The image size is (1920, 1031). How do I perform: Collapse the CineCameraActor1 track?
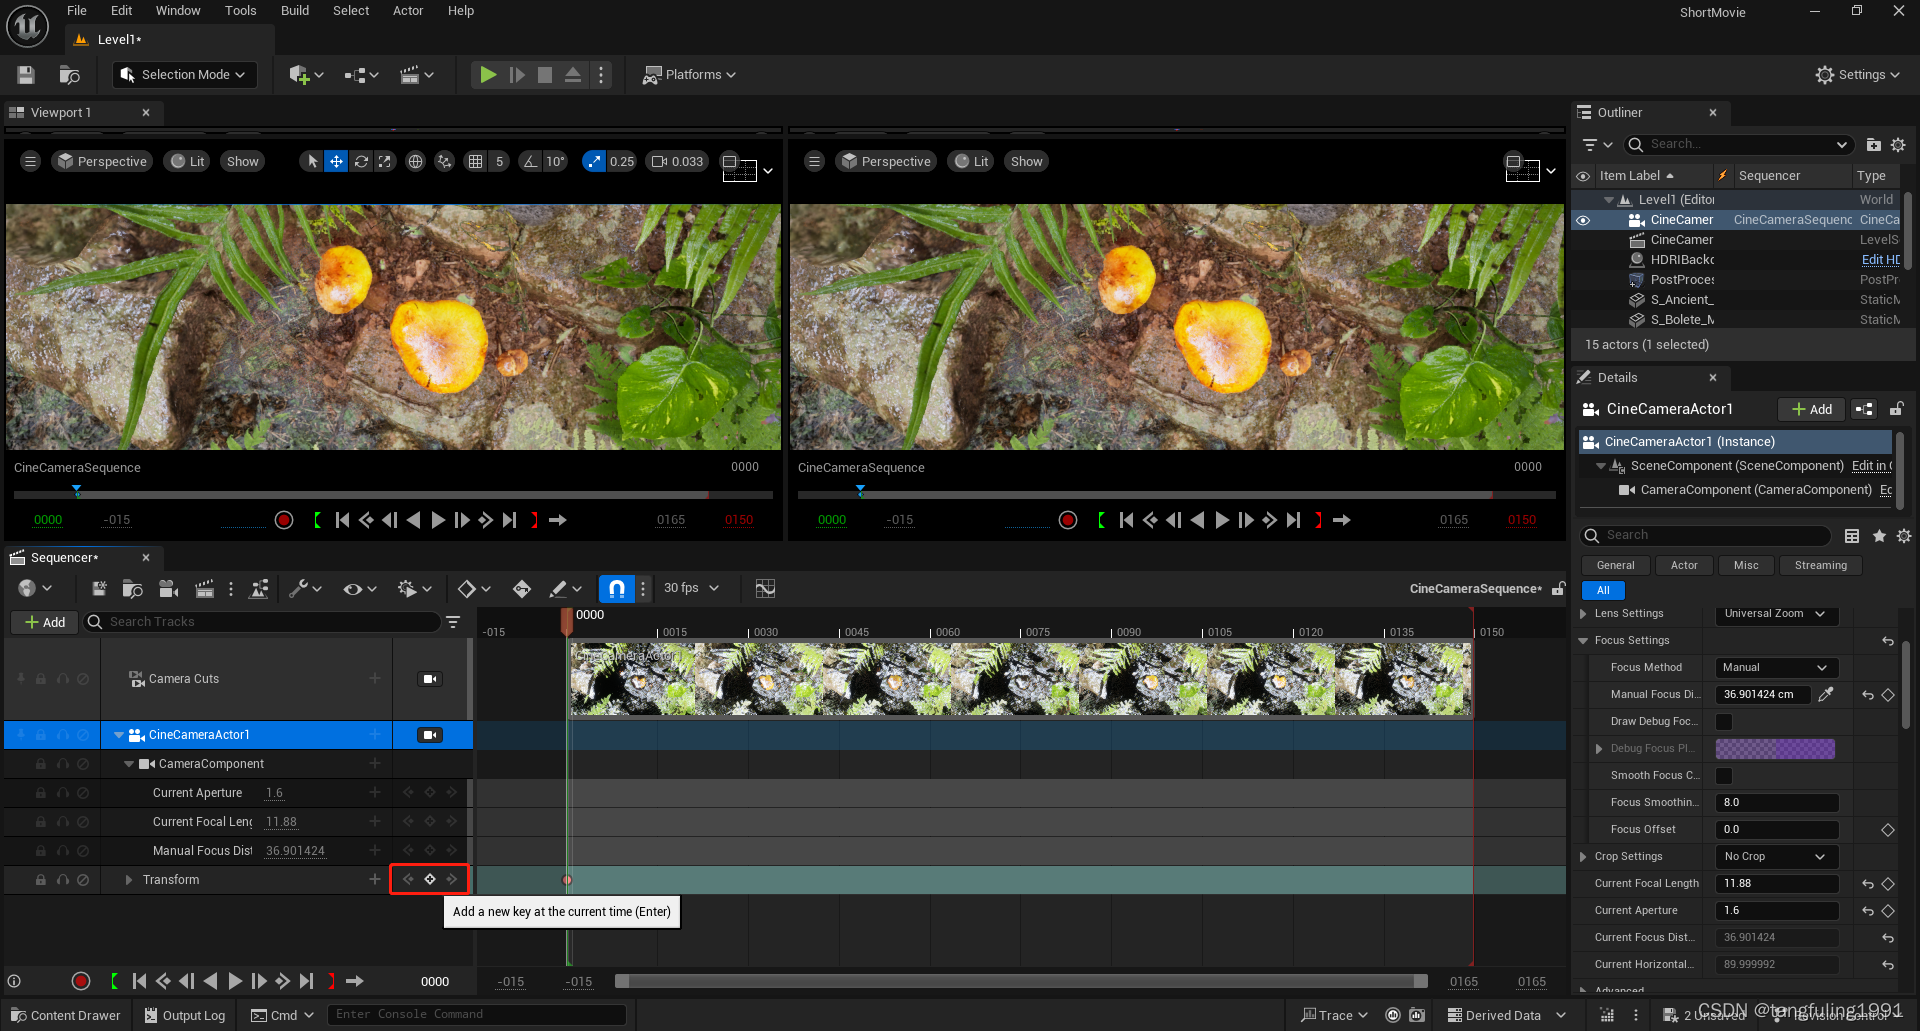point(119,735)
